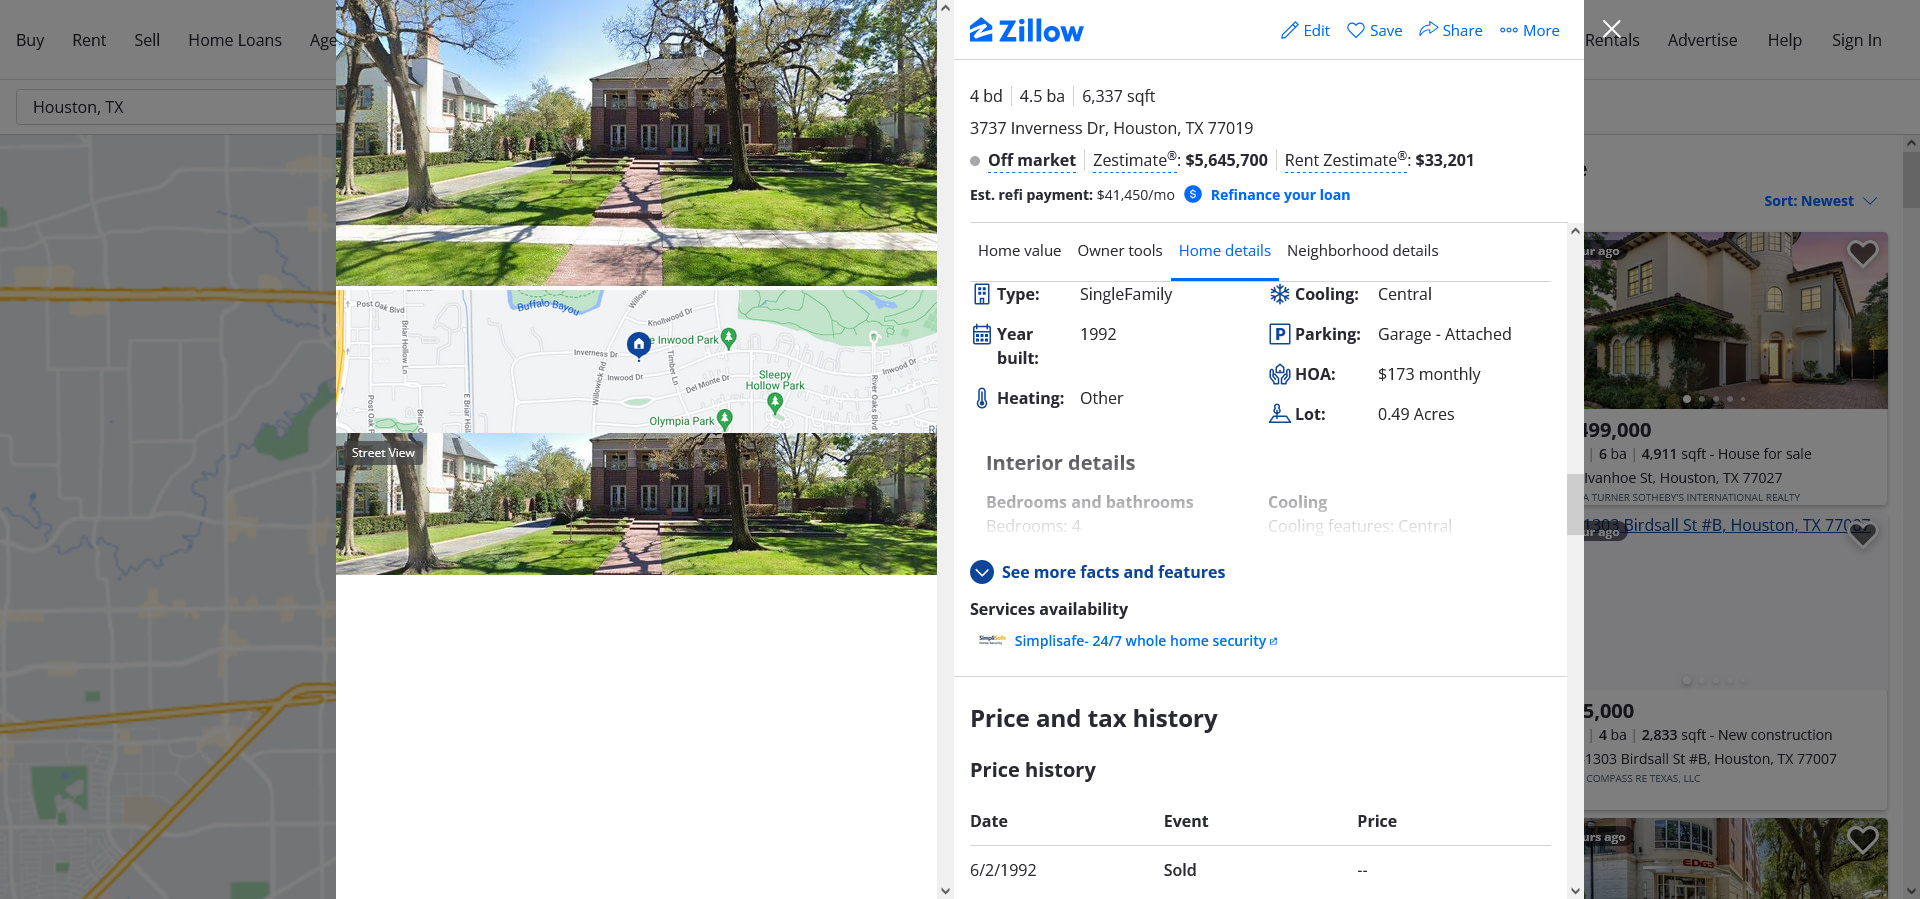Favorite the Birdsall St listing card
This screenshot has width=1920, height=899.
point(1862,535)
